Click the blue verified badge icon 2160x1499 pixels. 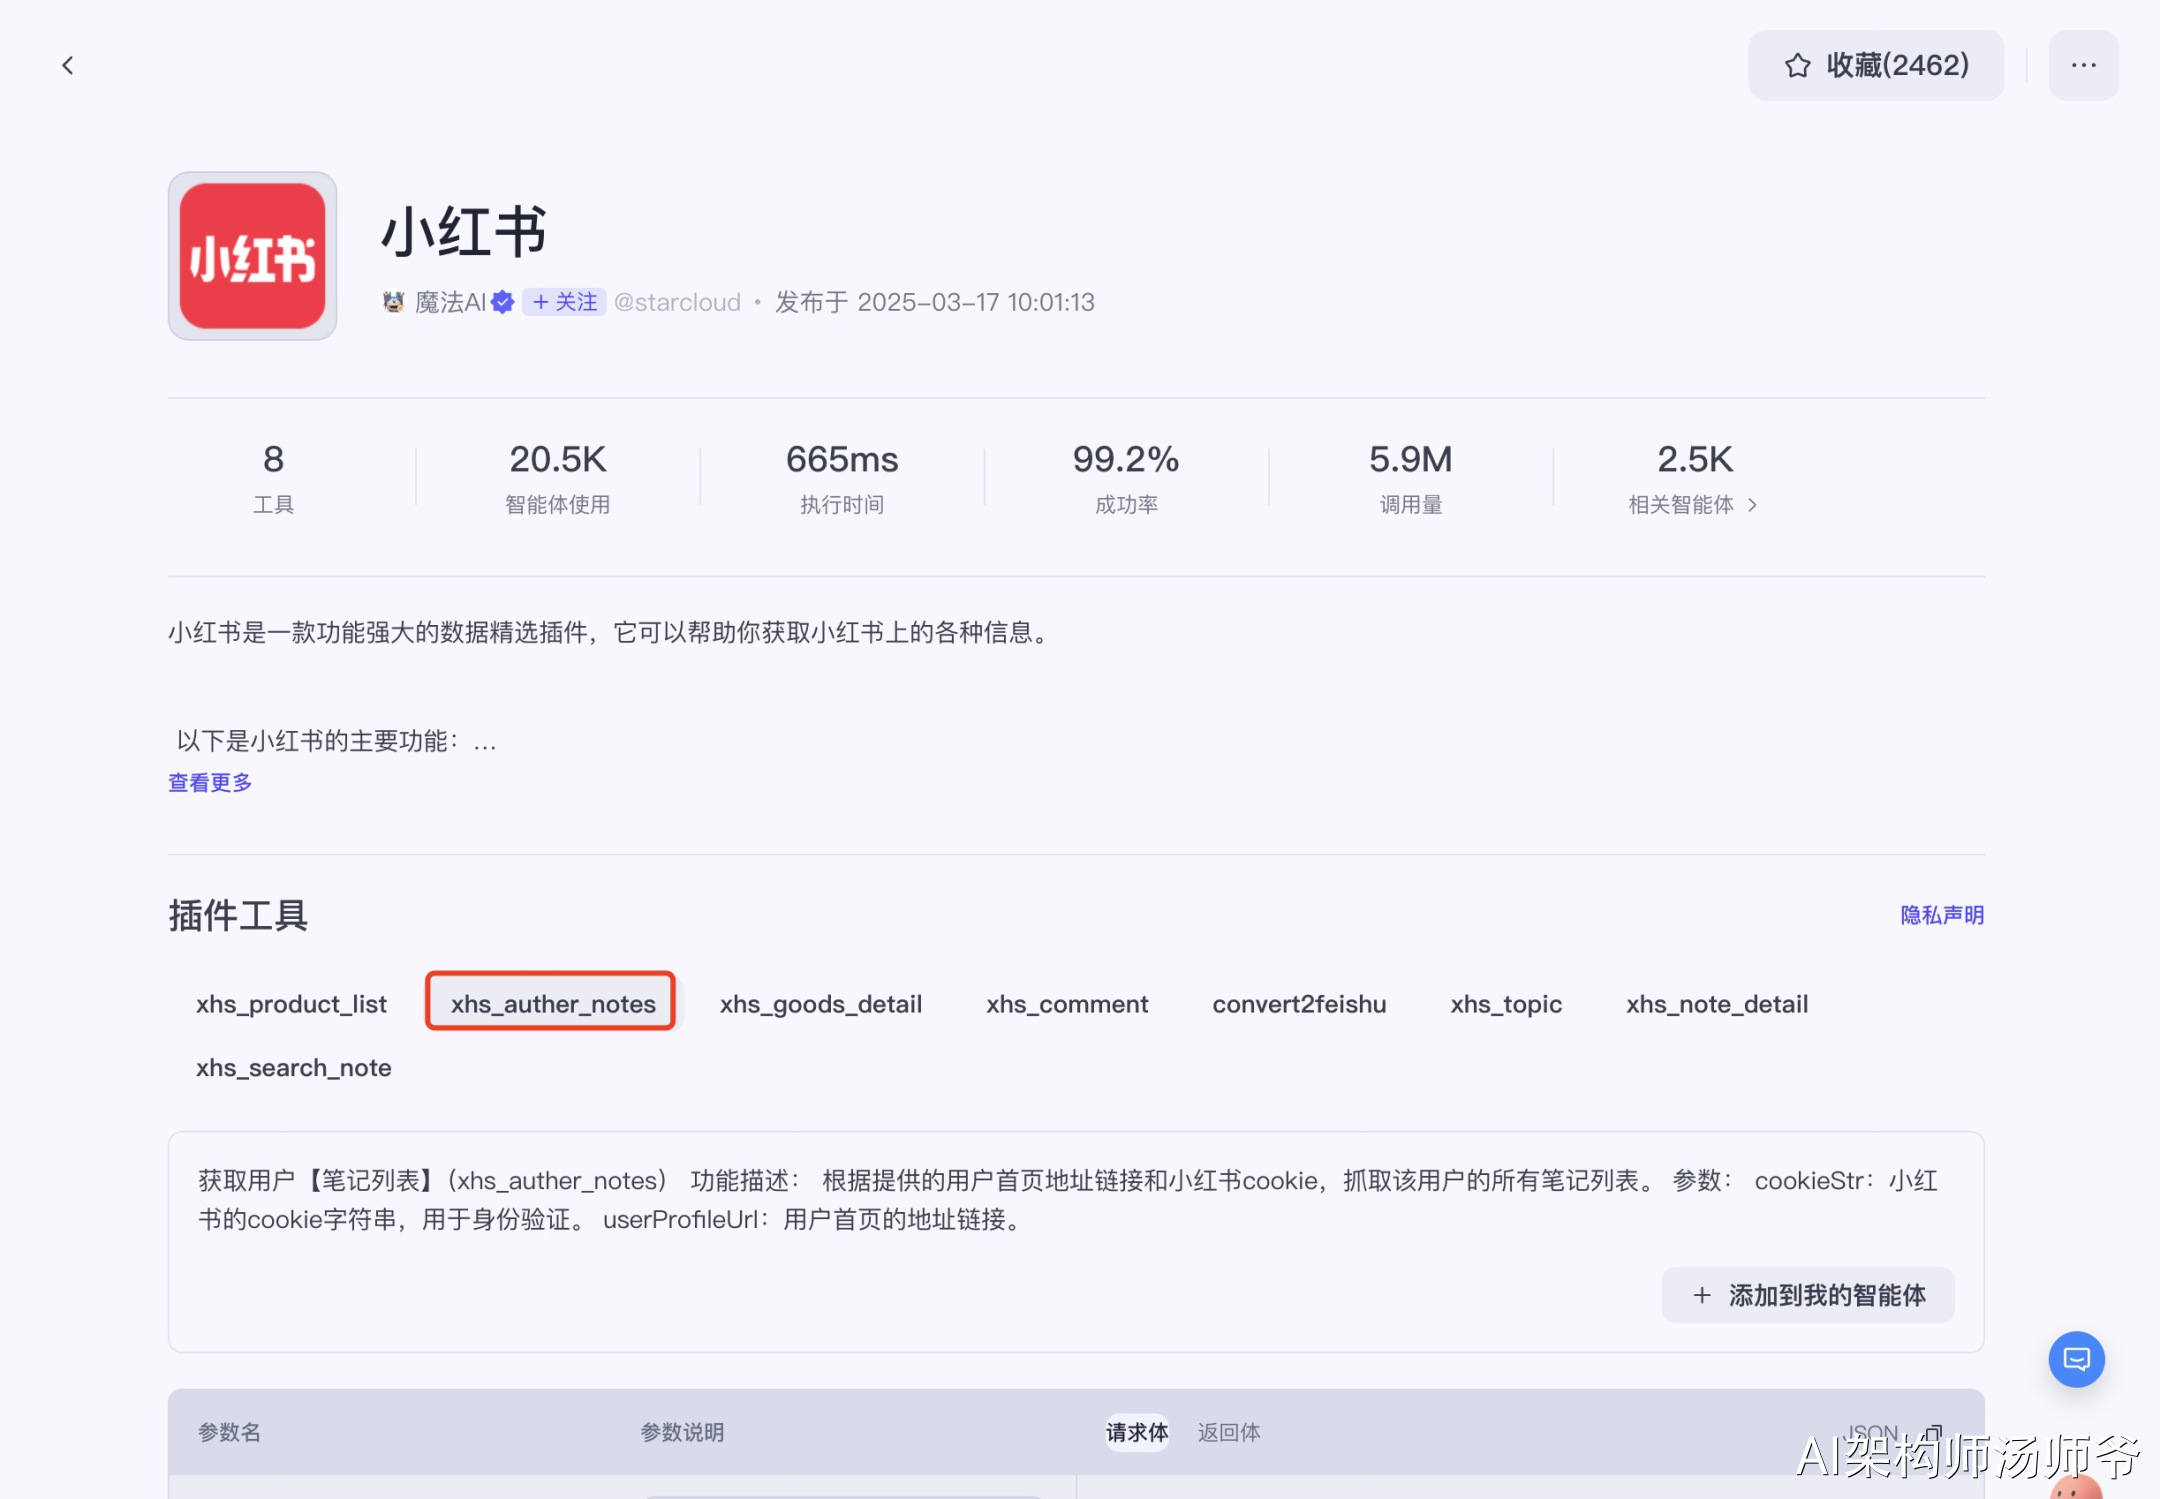[503, 302]
